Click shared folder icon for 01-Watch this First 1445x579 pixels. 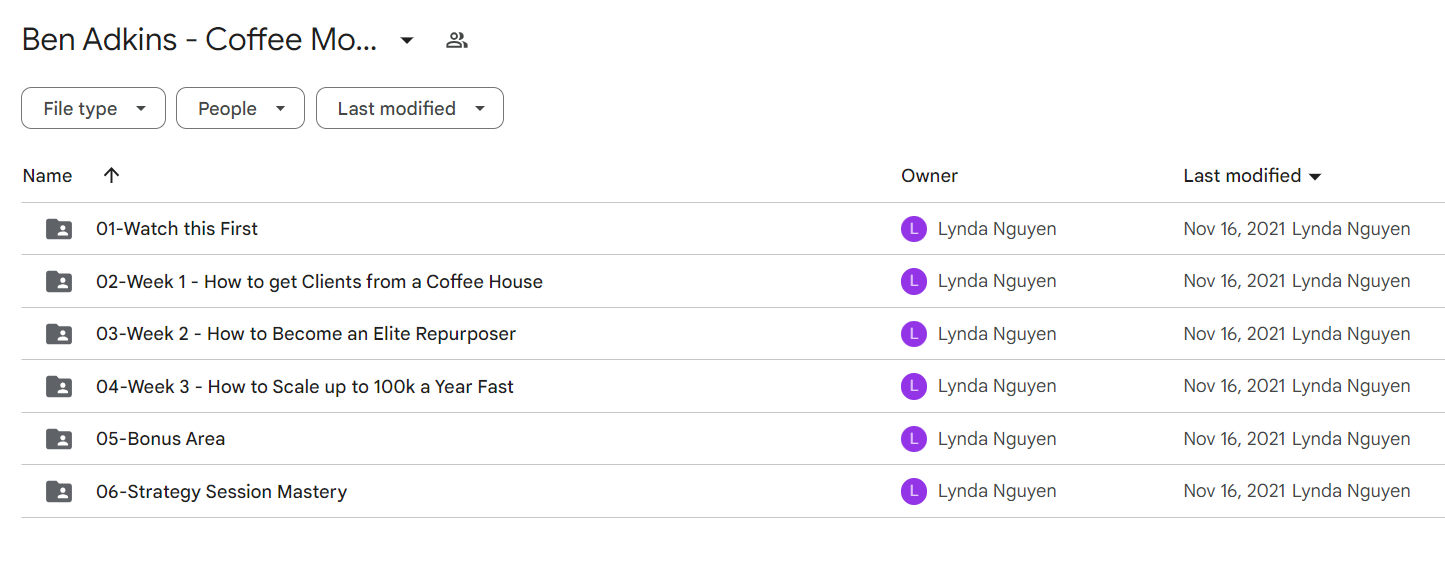(x=59, y=229)
